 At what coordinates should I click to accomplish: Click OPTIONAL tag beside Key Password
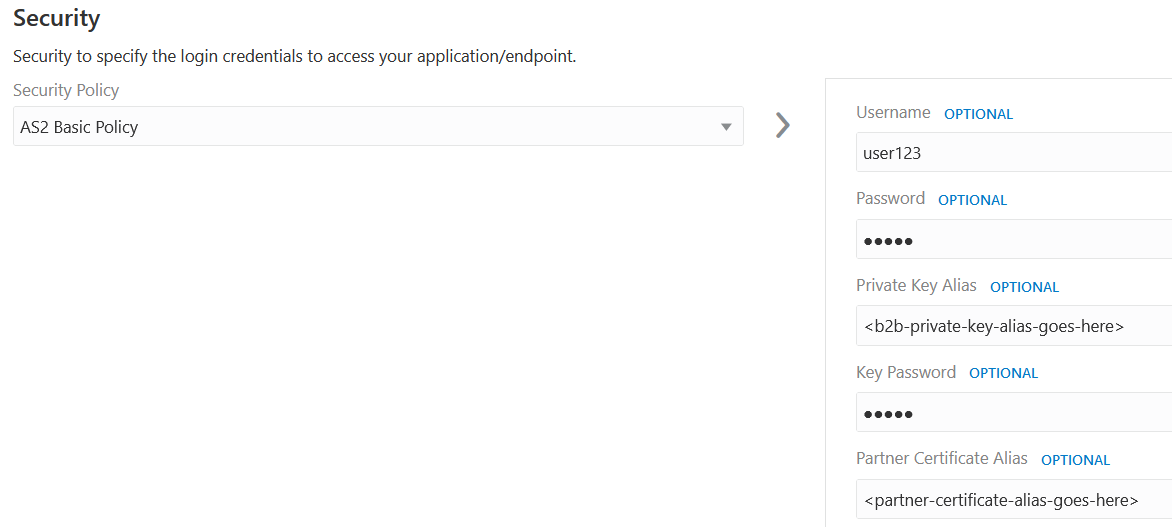point(1004,373)
